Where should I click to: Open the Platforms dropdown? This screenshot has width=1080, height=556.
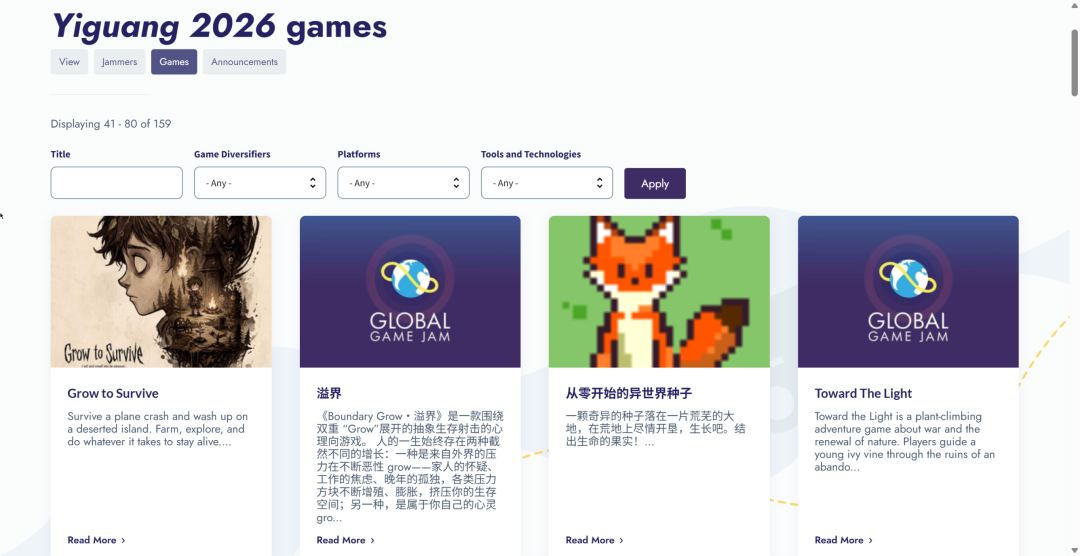click(x=403, y=183)
